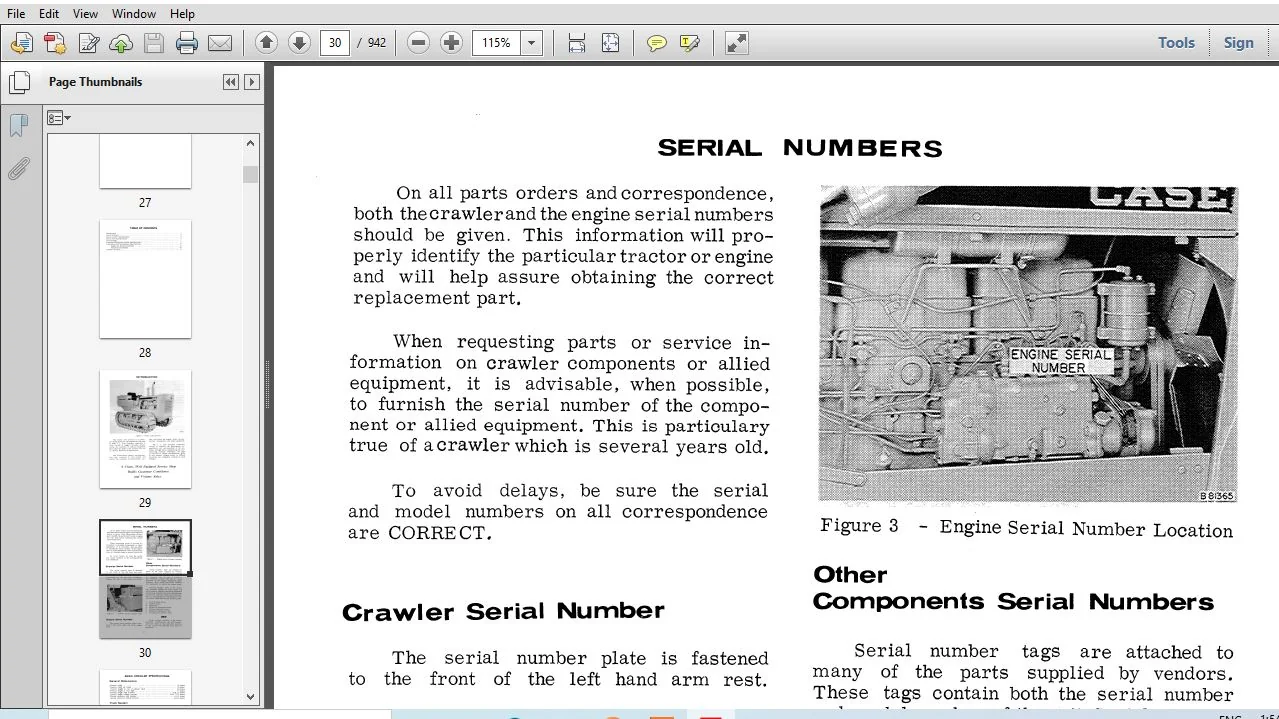This screenshot has height=719, width=1279.
Task: Open the Tools pane
Action: coord(1176,43)
